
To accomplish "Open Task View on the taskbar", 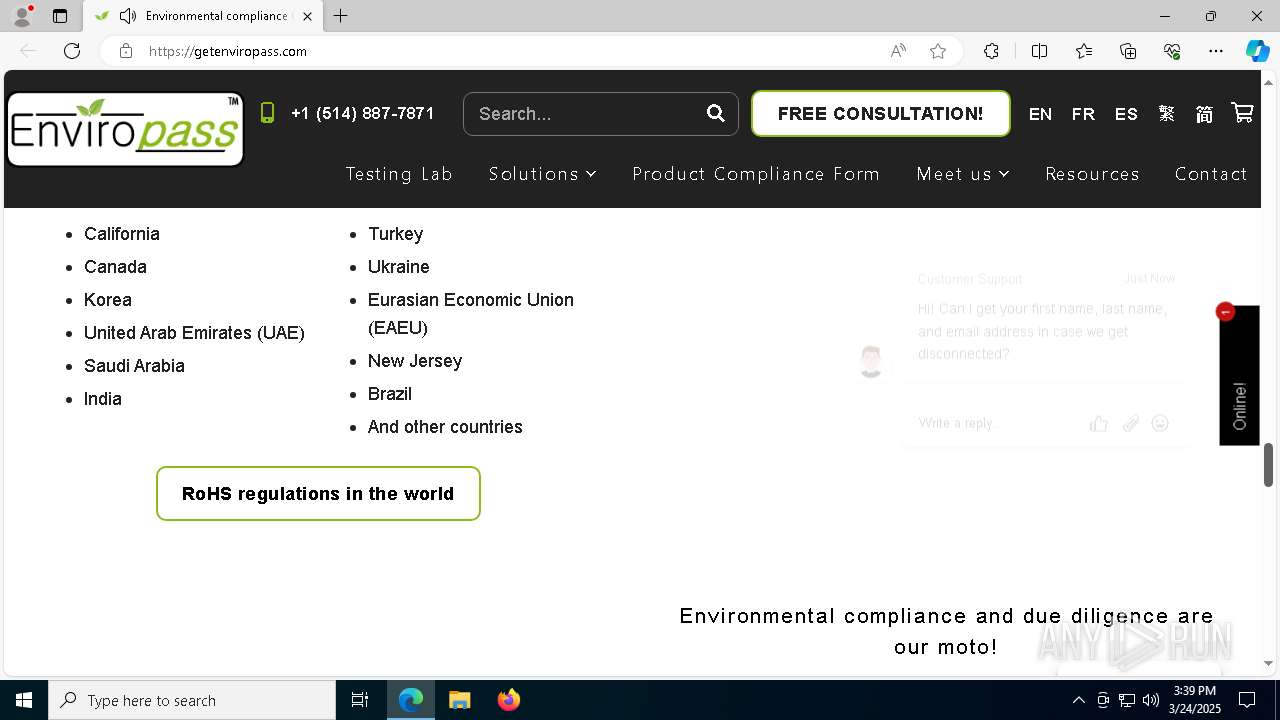I will pos(360,700).
